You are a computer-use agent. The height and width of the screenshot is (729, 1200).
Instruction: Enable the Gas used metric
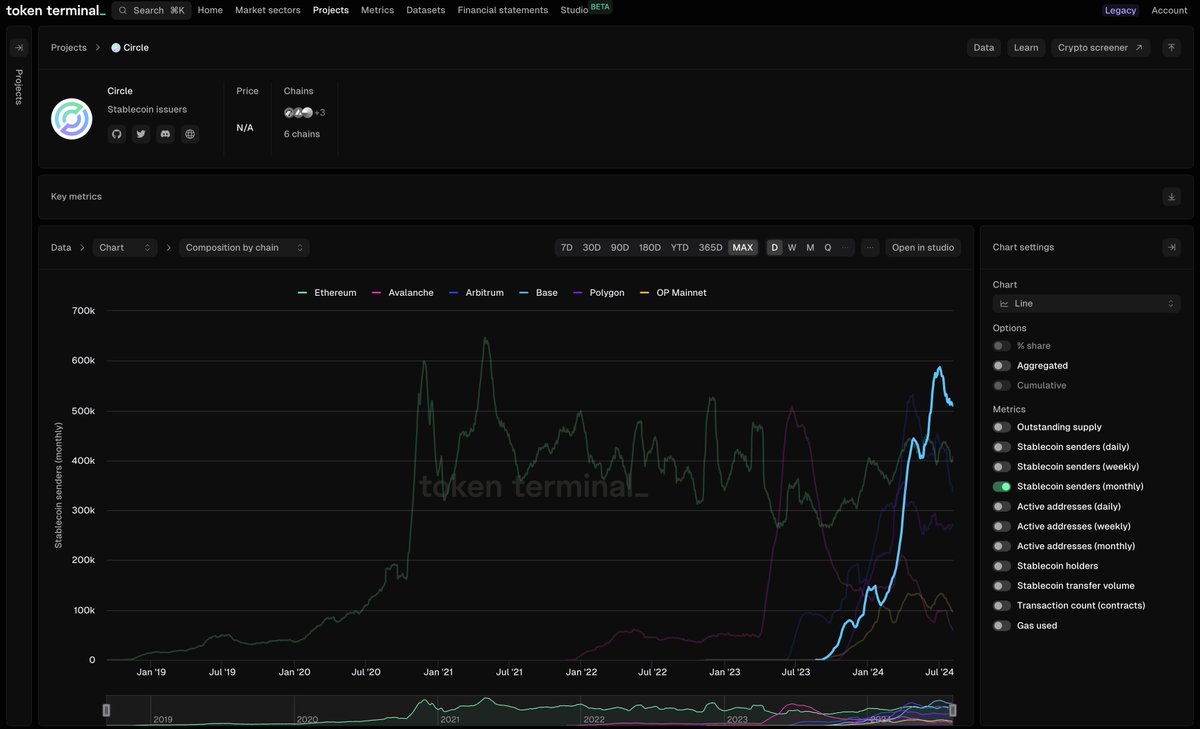pyautogui.click(x=1001, y=626)
